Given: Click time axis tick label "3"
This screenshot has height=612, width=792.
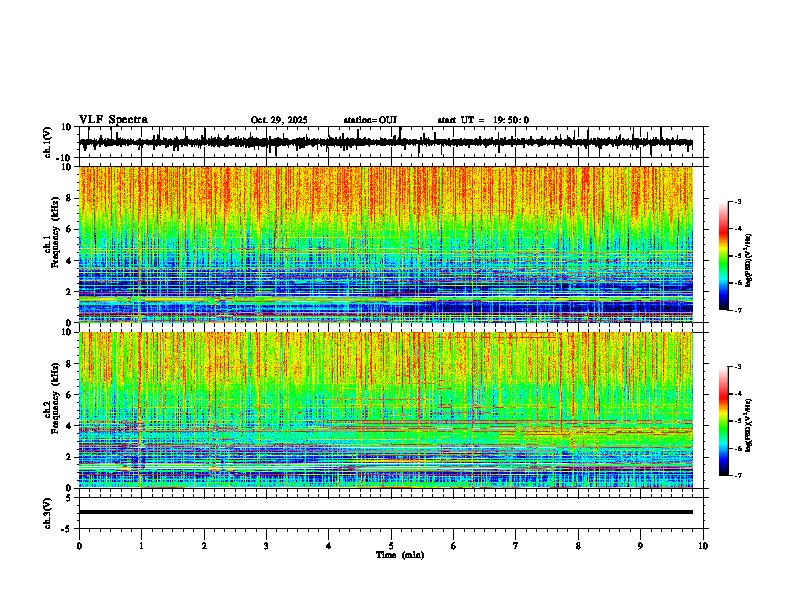Looking at the screenshot, I should pos(266,546).
